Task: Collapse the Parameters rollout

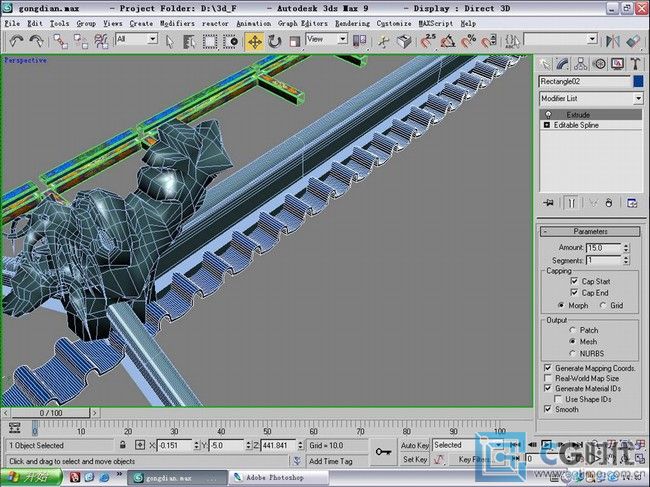Action: point(590,231)
